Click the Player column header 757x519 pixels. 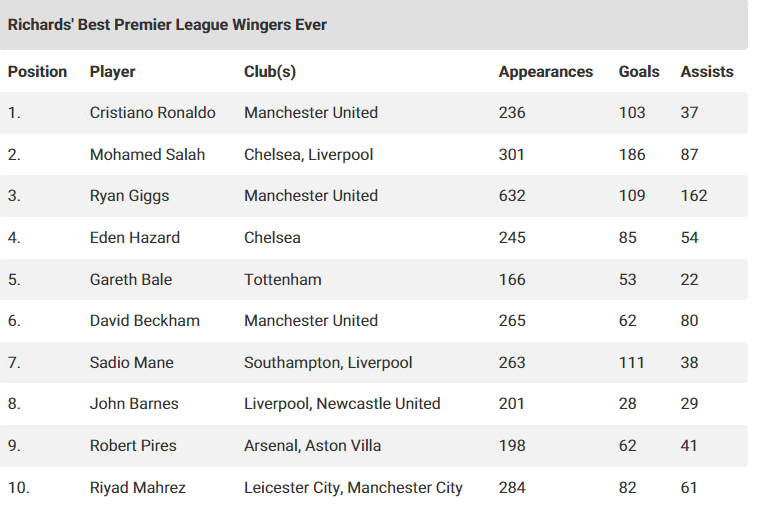click(x=112, y=71)
